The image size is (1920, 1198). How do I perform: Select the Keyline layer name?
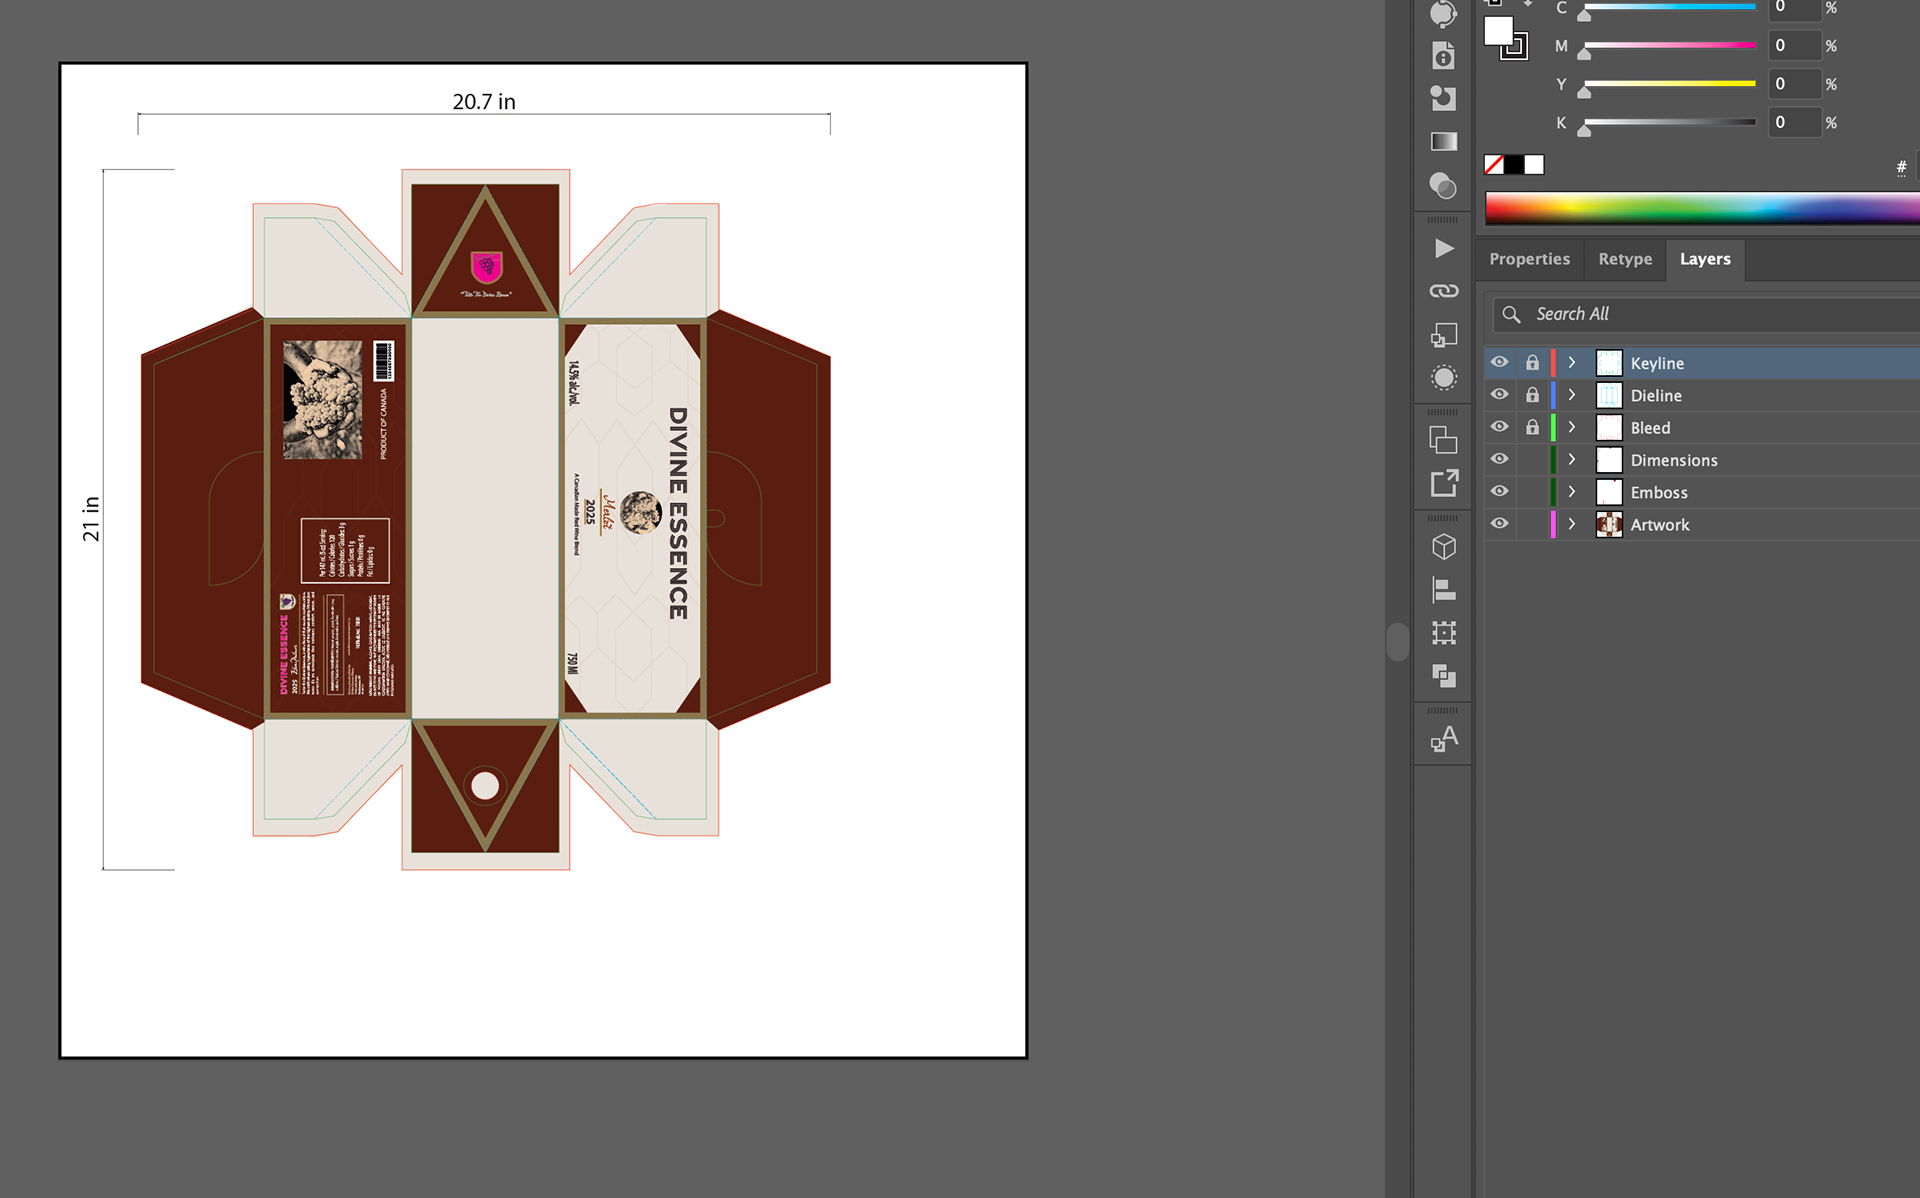coord(1657,363)
